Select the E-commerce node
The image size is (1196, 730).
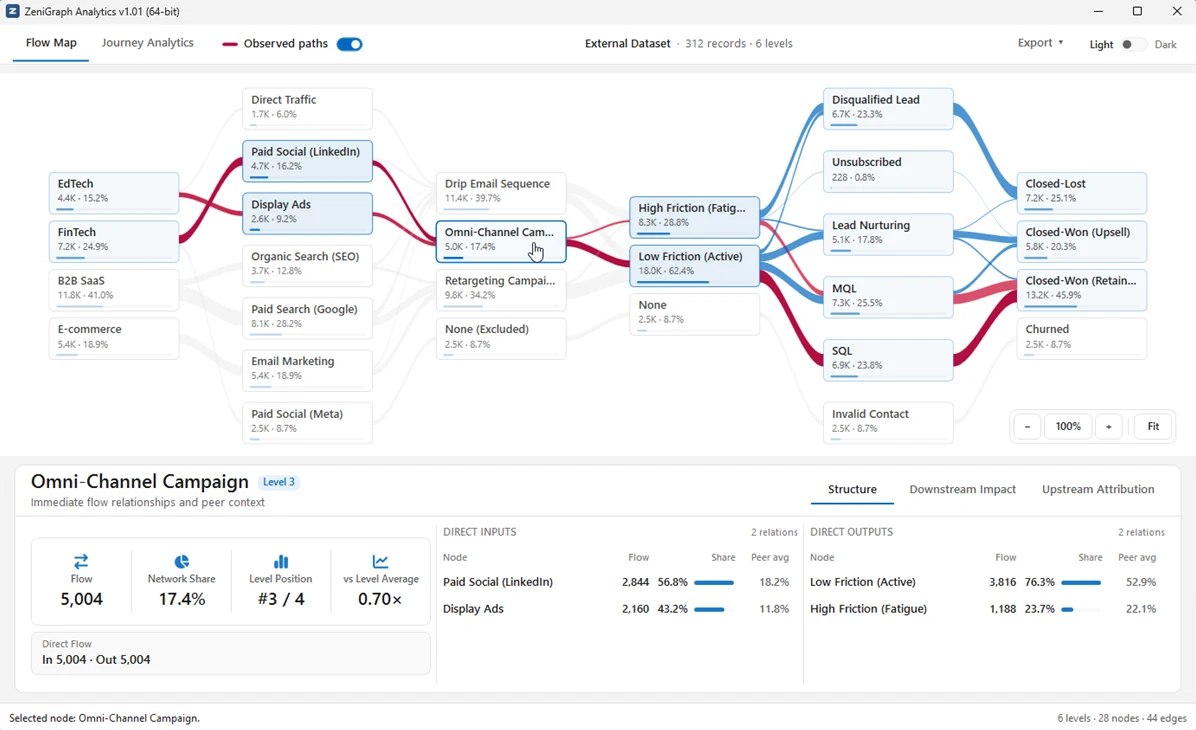coord(114,338)
